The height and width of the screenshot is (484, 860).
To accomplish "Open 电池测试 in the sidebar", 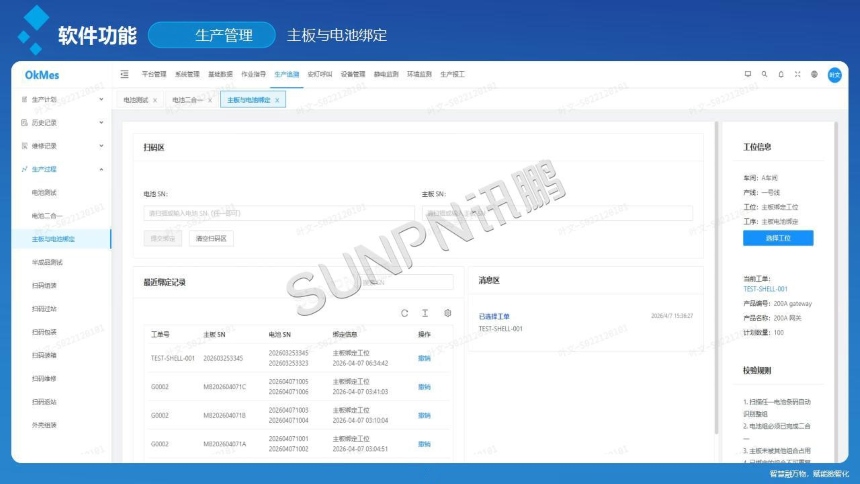I will tap(44, 193).
